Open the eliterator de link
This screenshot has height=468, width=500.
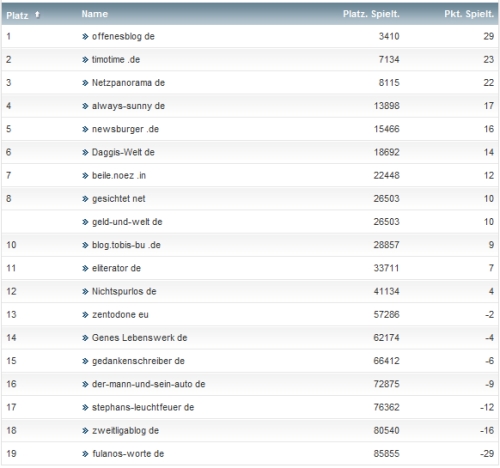pos(116,268)
